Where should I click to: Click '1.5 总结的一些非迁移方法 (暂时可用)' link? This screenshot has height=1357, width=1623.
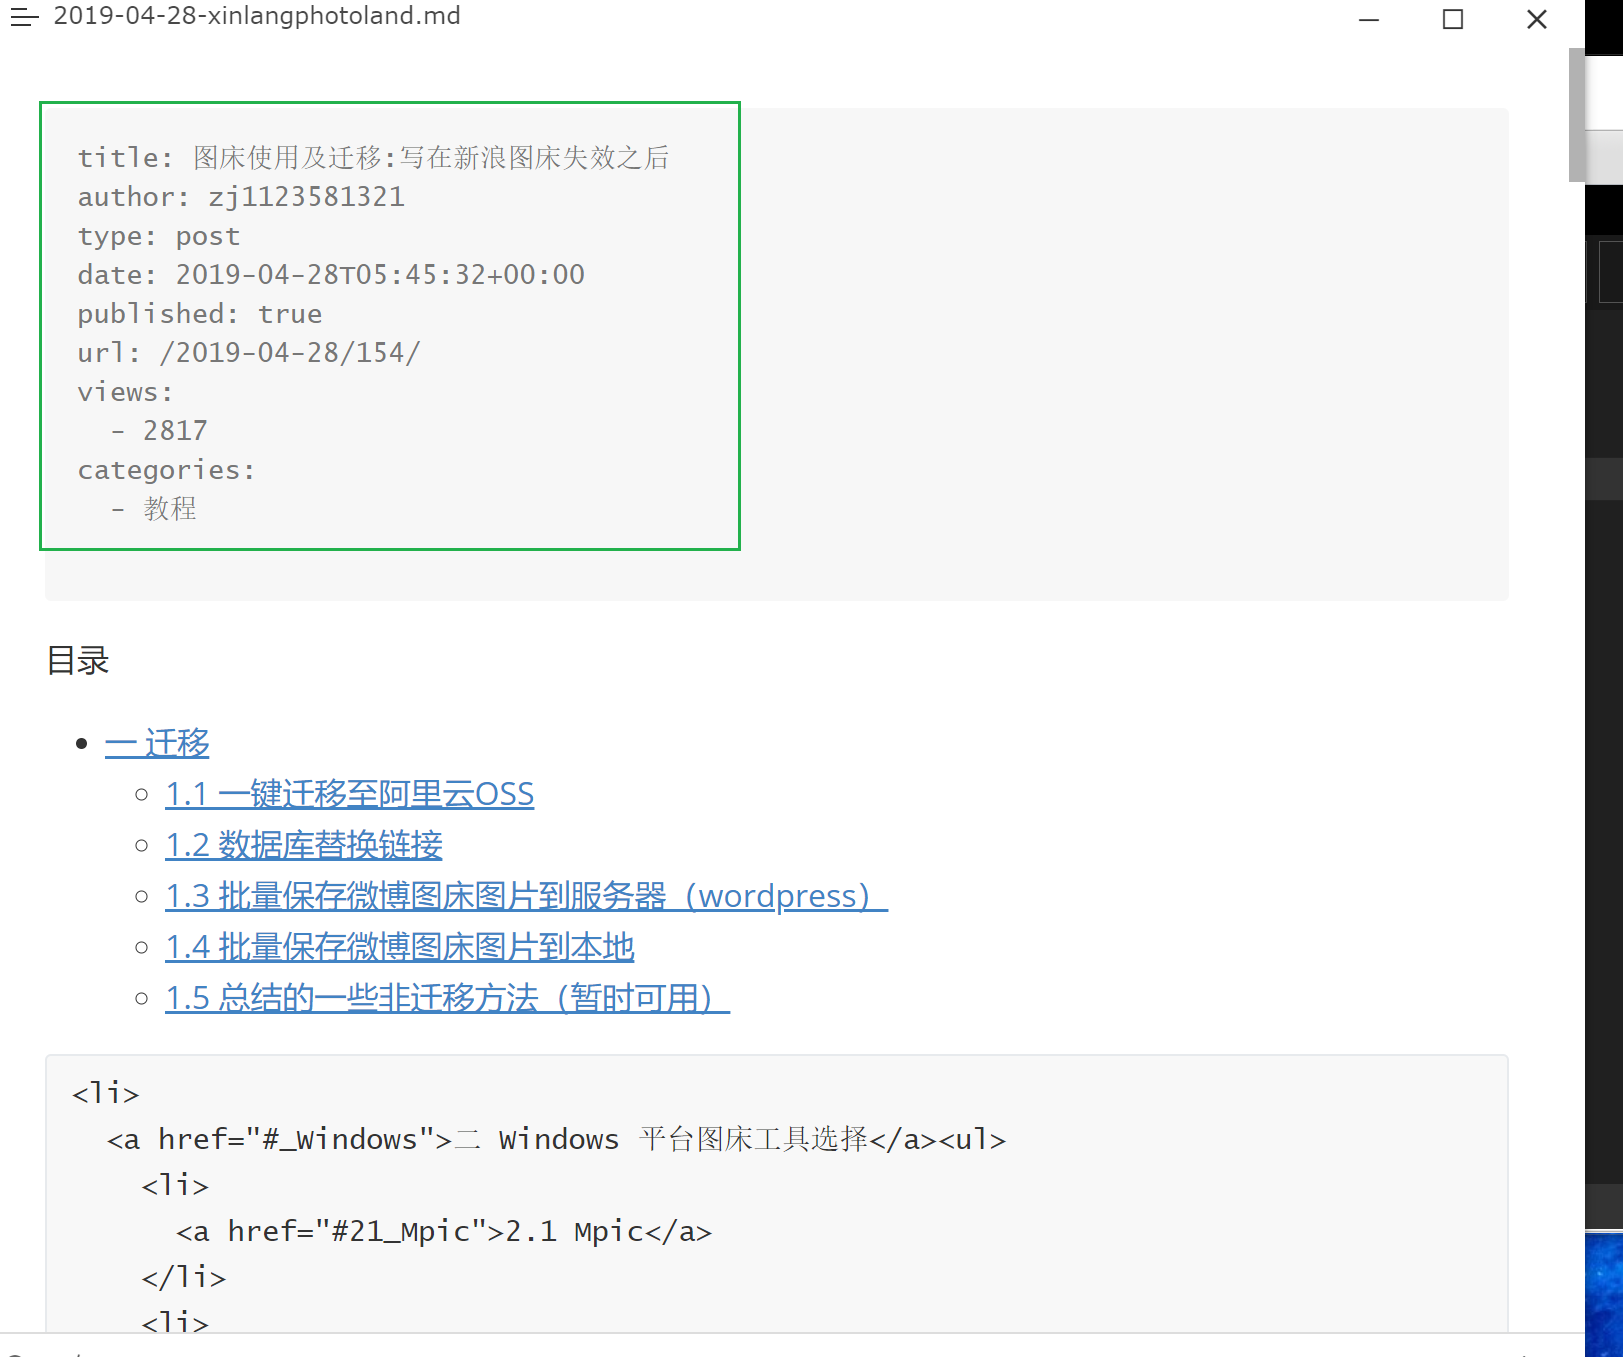tap(447, 998)
